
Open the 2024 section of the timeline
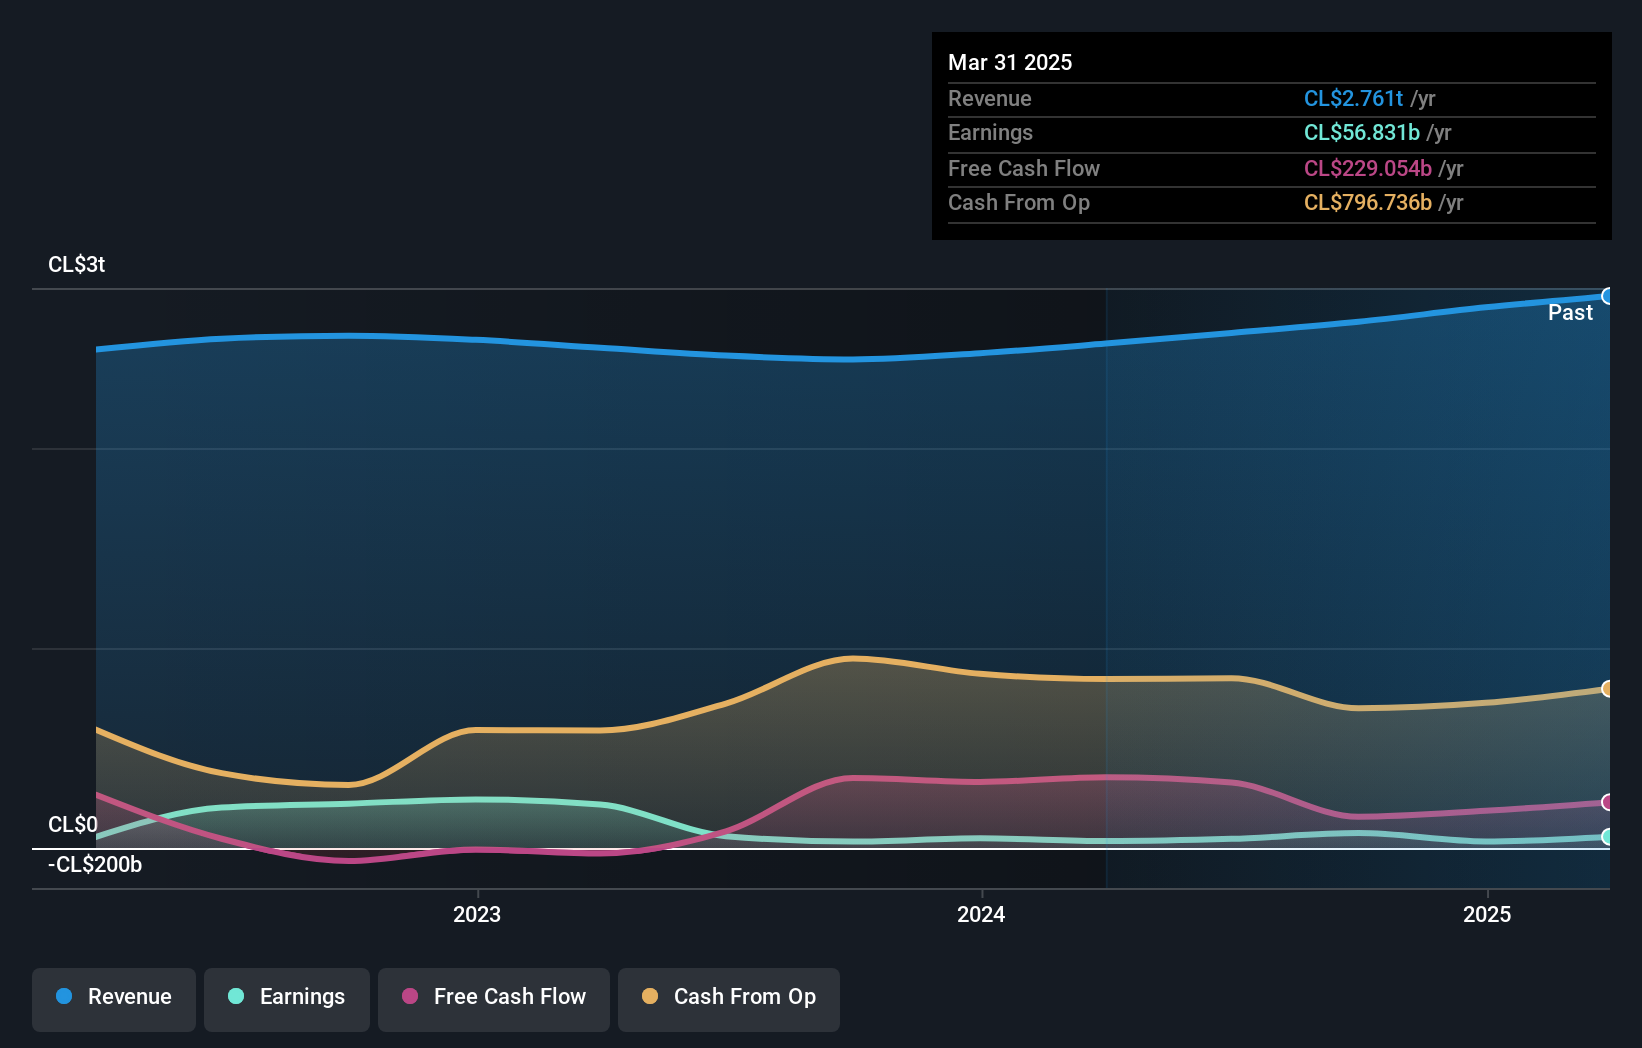pyautogui.click(x=980, y=913)
